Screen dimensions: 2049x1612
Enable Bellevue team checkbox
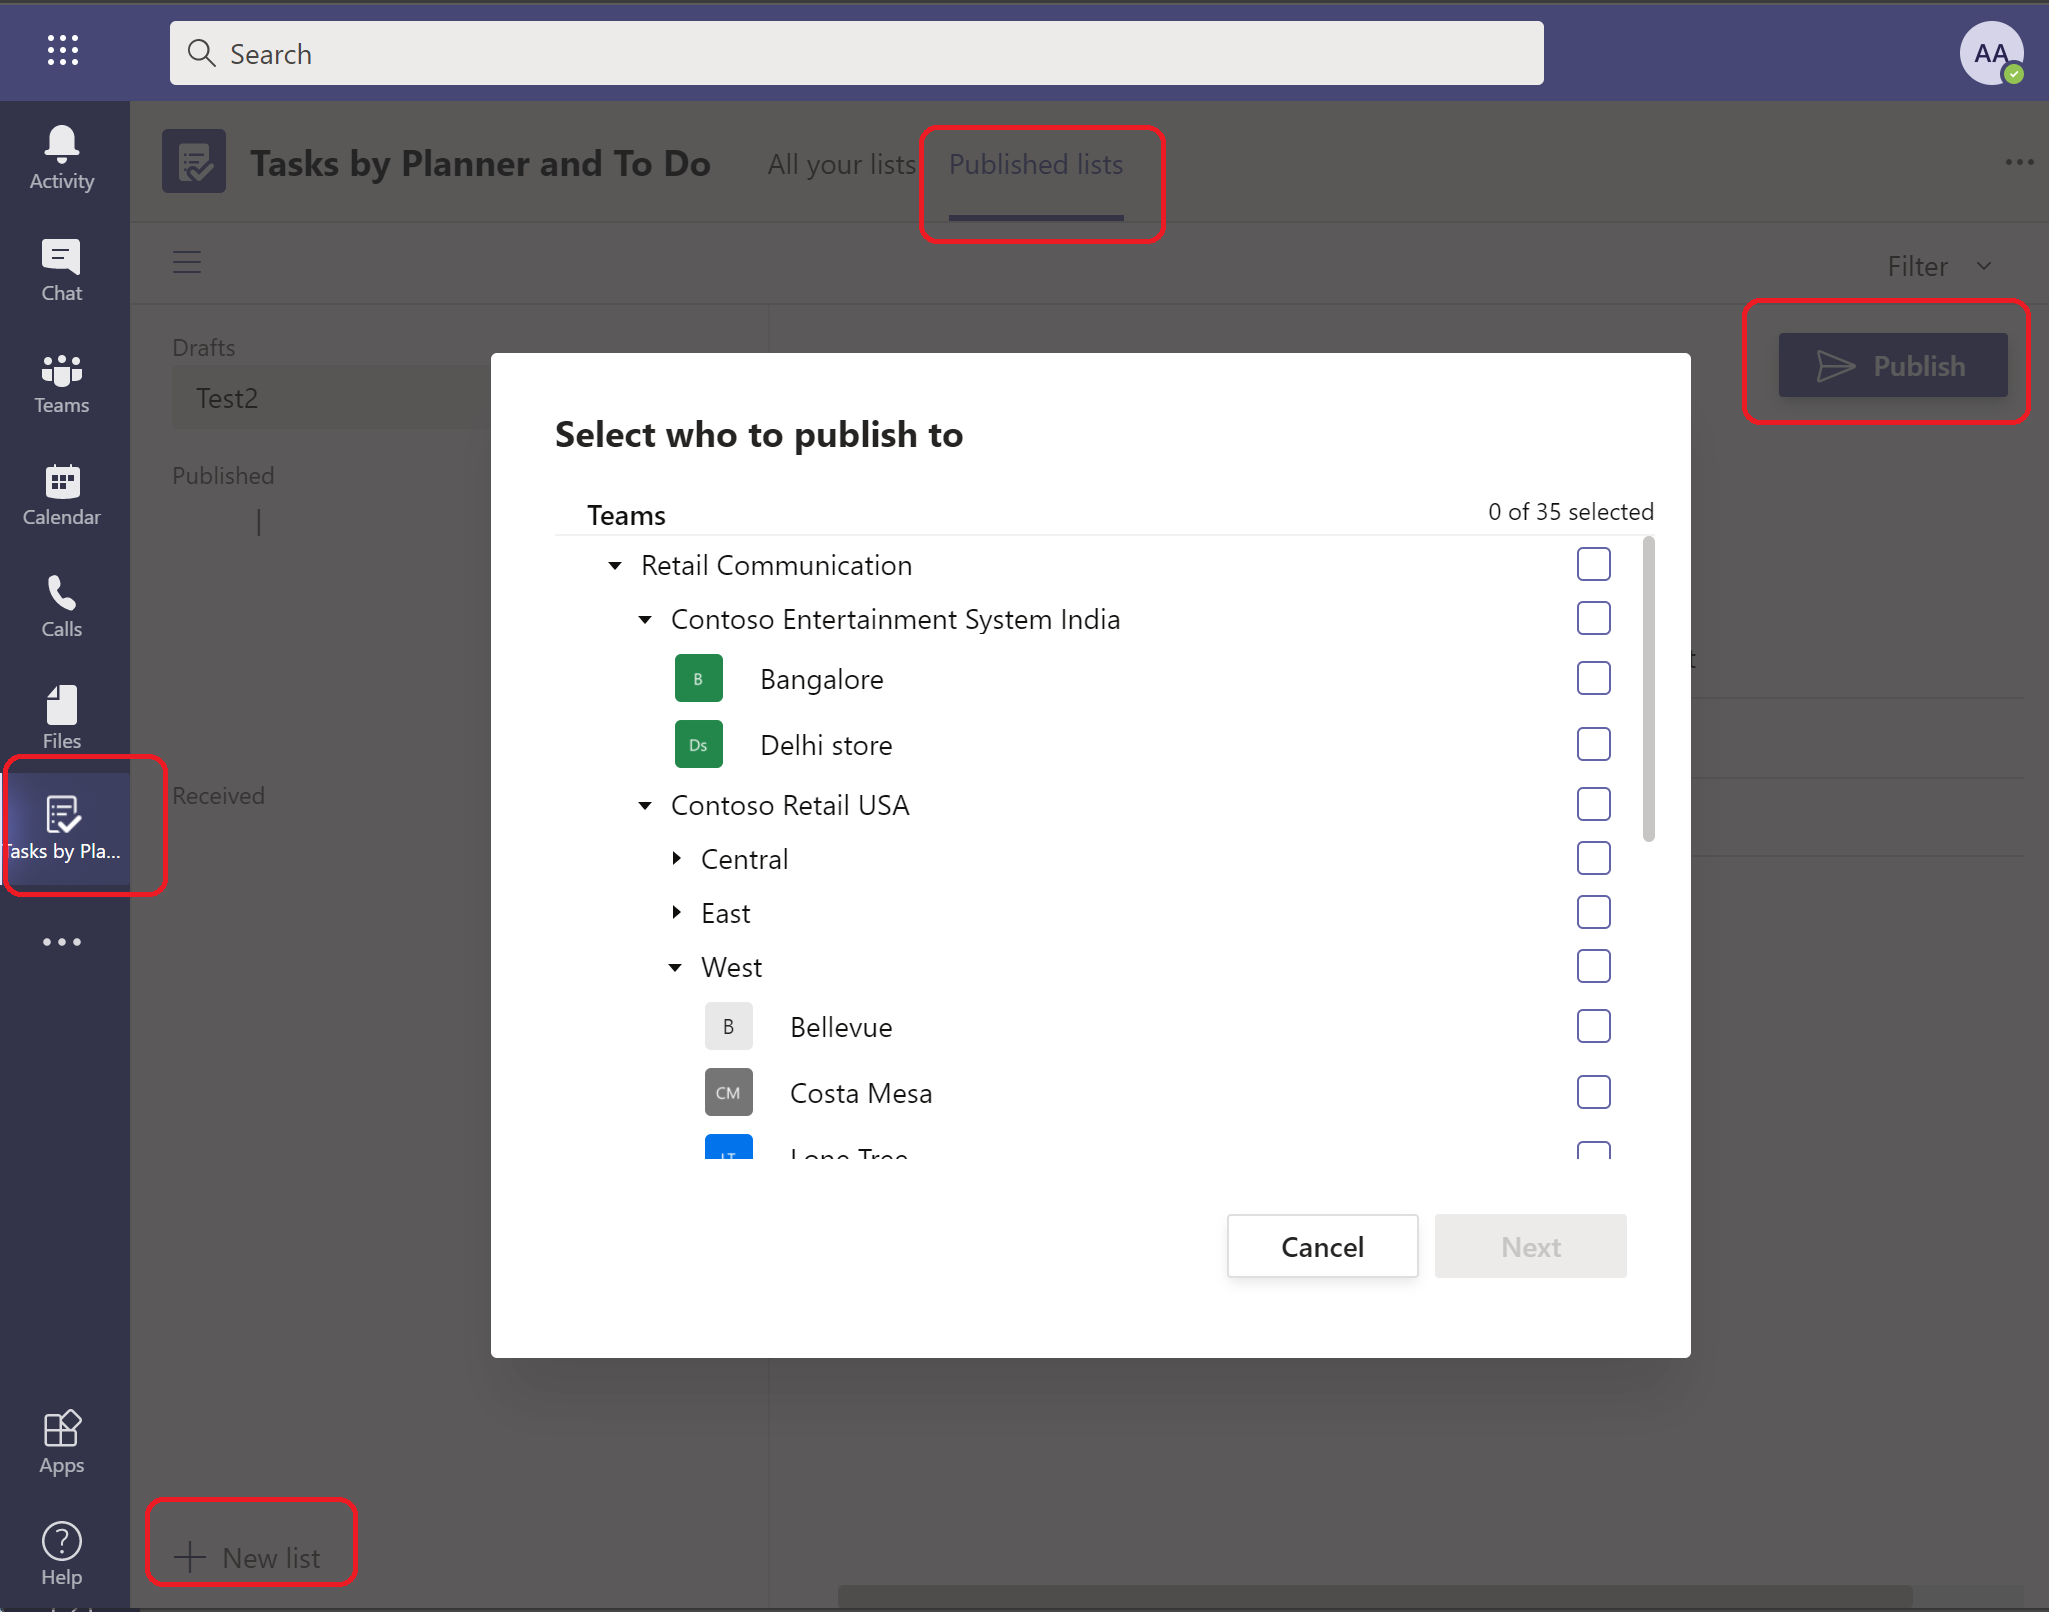coord(1592,1026)
